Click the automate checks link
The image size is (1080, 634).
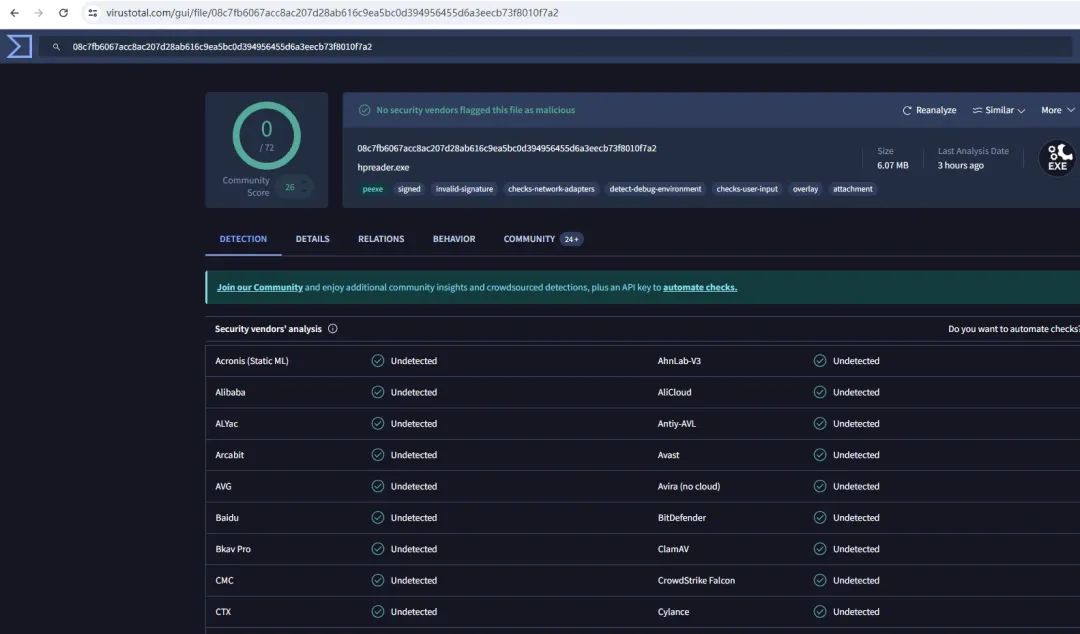tap(700, 287)
